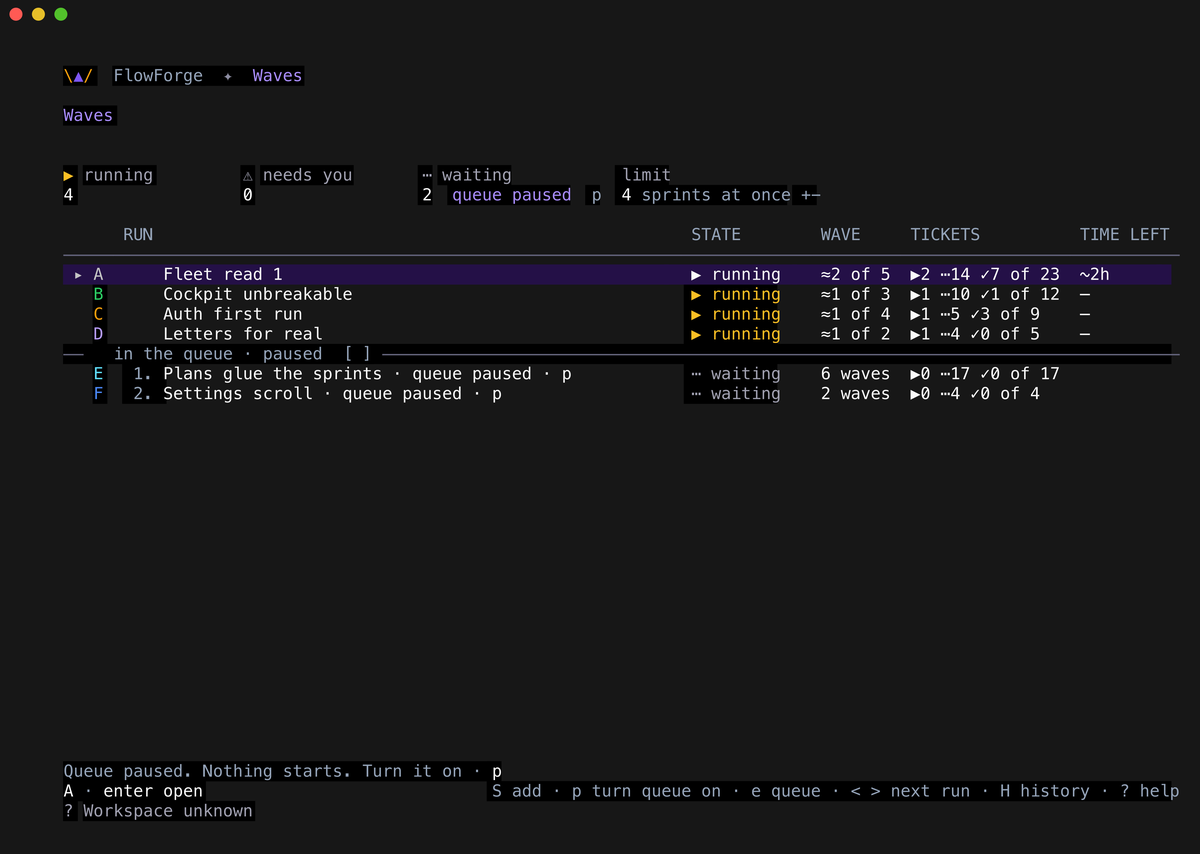Click the < > next run hint

pyautogui.click(x=910, y=791)
